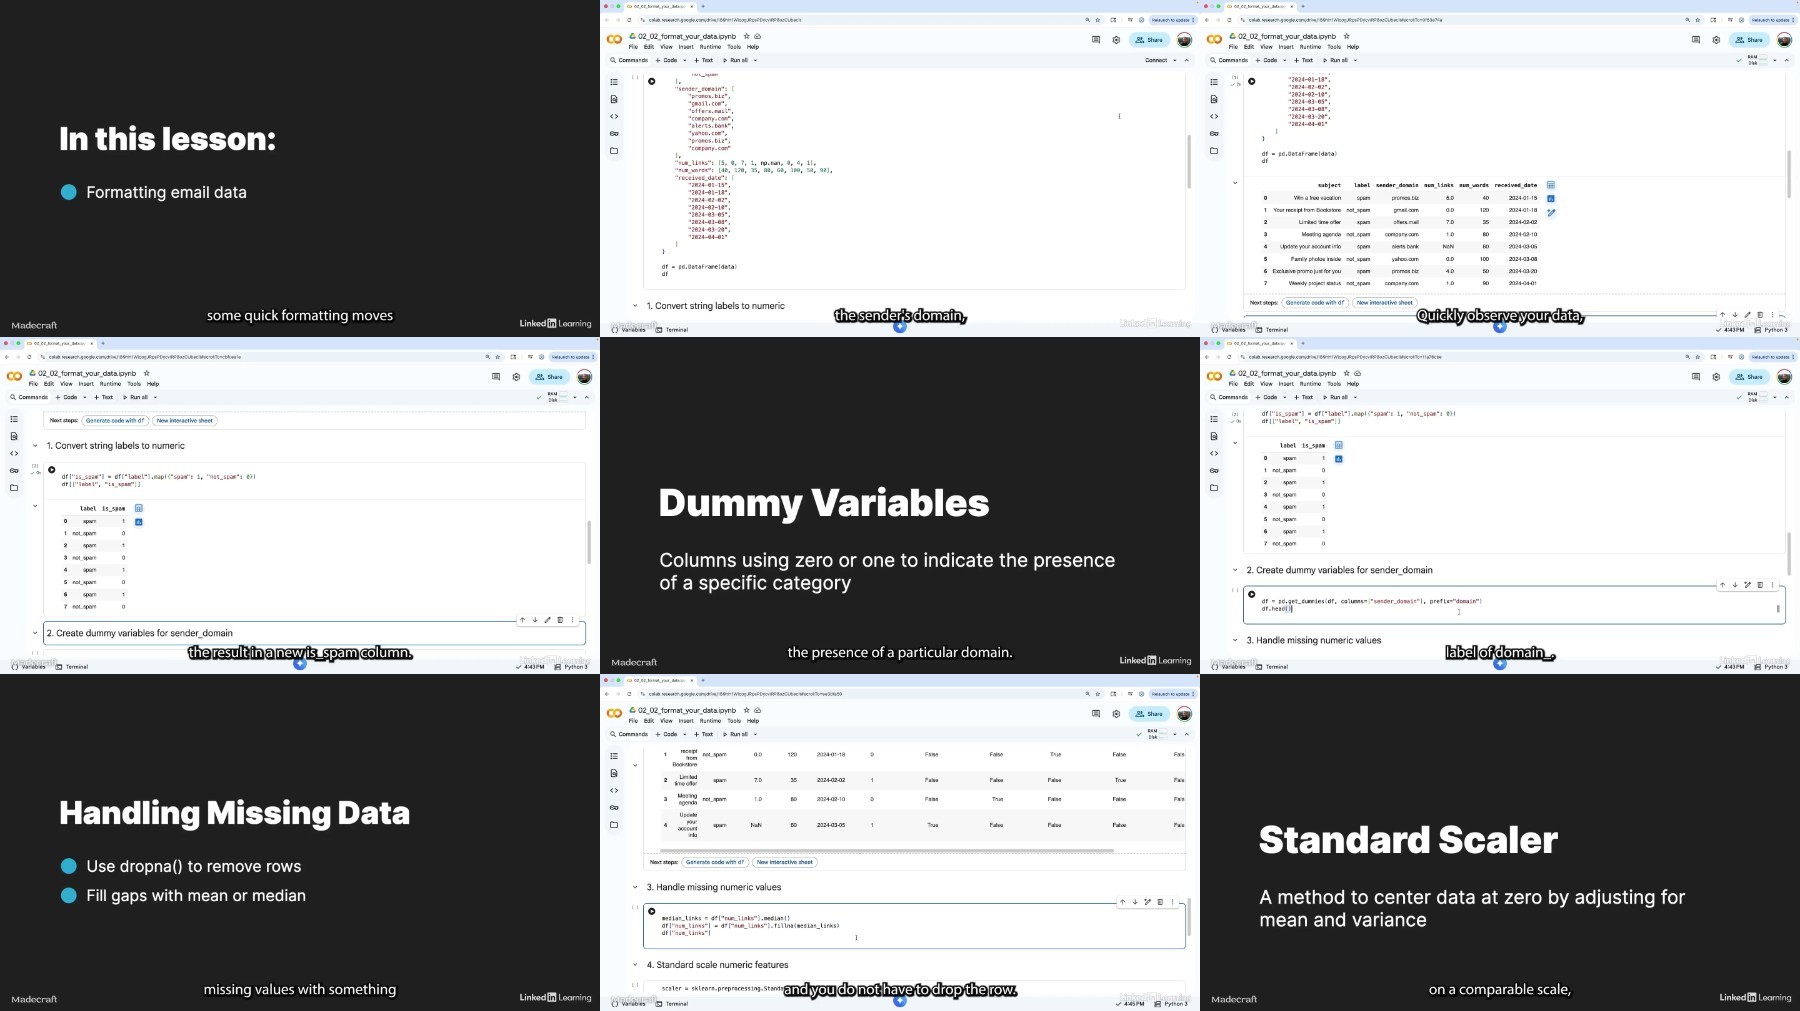Collapse '3. Handle missing numeric values' below get_dummies cell
This screenshot has width=1800, height=1011.
[x=1235, y=640]
